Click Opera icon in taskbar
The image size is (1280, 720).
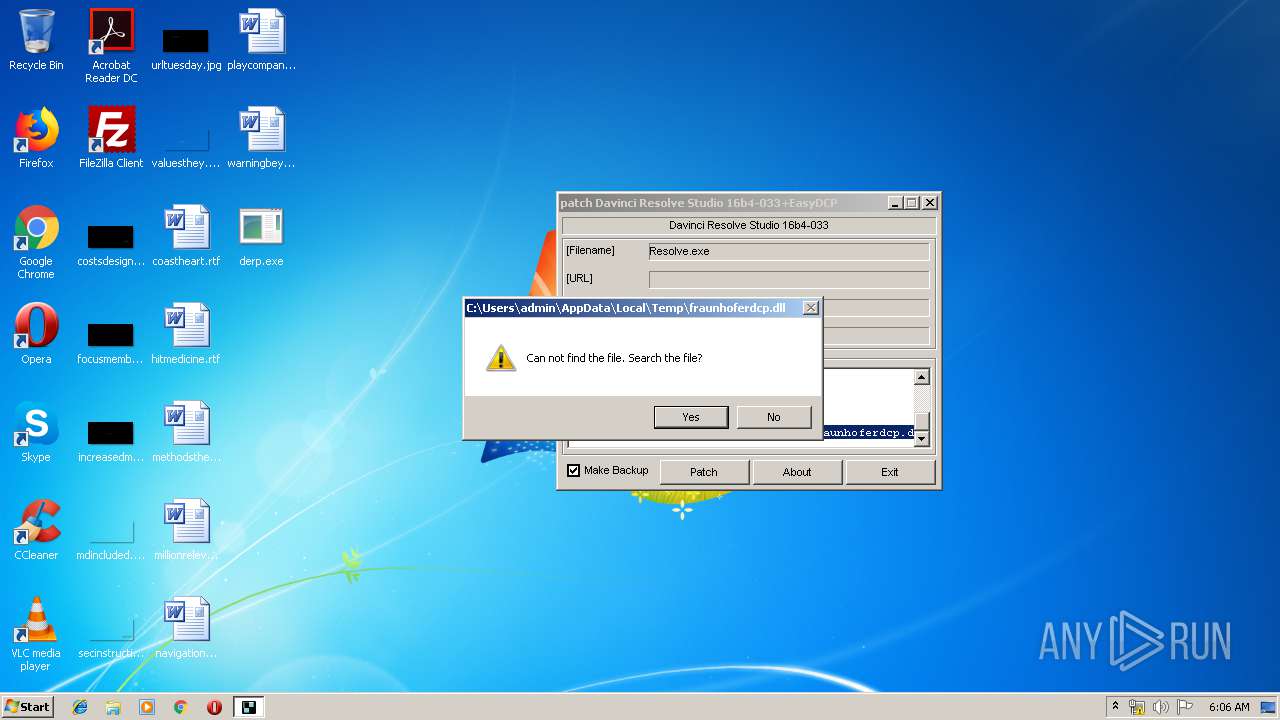(x=214, y=707)
